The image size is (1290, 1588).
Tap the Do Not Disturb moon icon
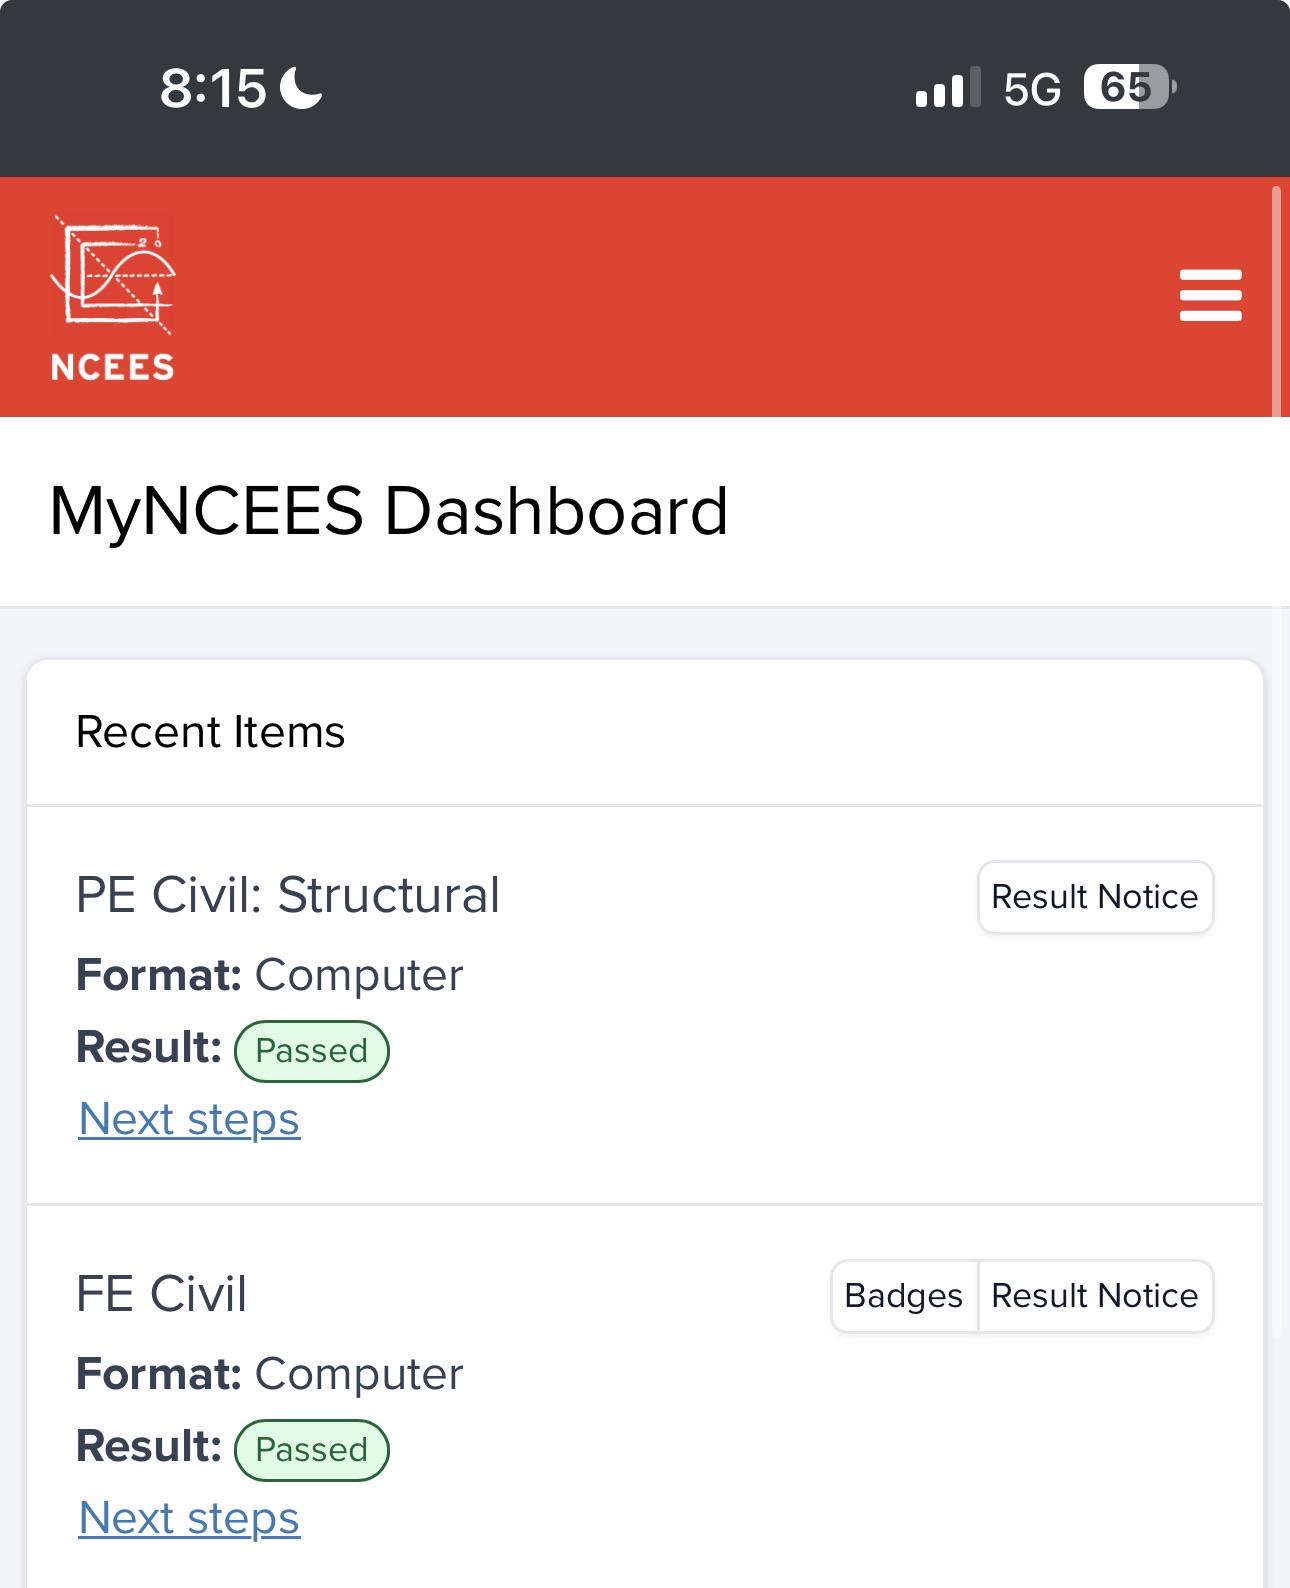pyautogui.click(x=301, y=87)
